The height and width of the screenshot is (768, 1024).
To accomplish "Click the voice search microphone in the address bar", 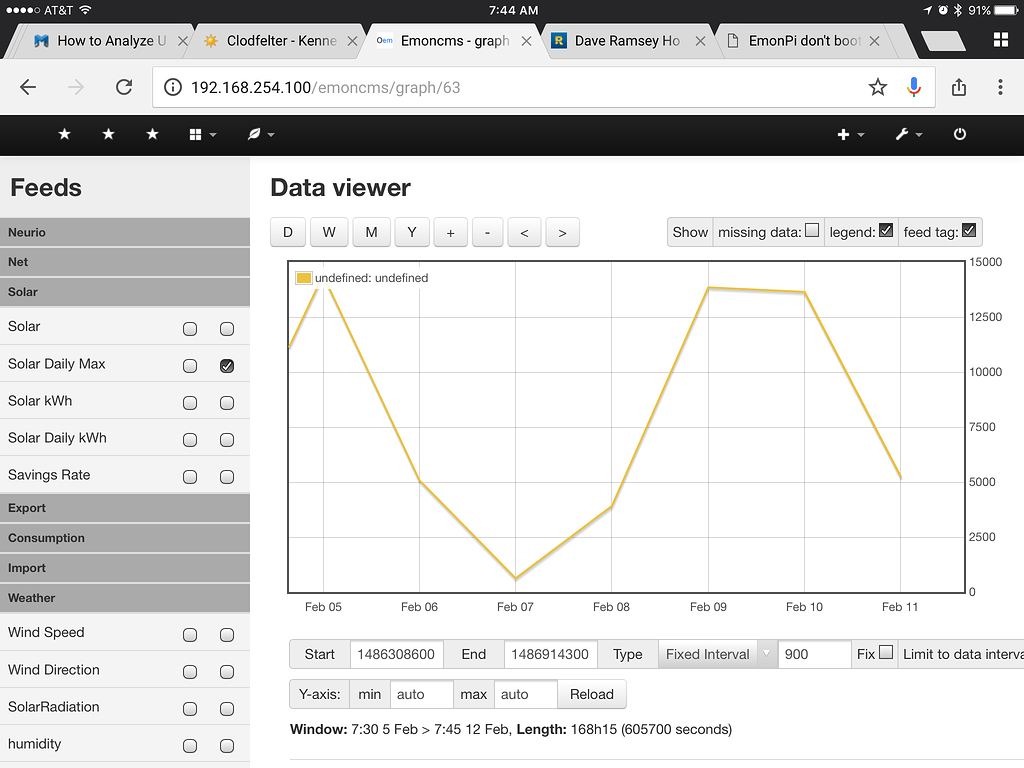I will pyautogui.click(x=913, y=87).
